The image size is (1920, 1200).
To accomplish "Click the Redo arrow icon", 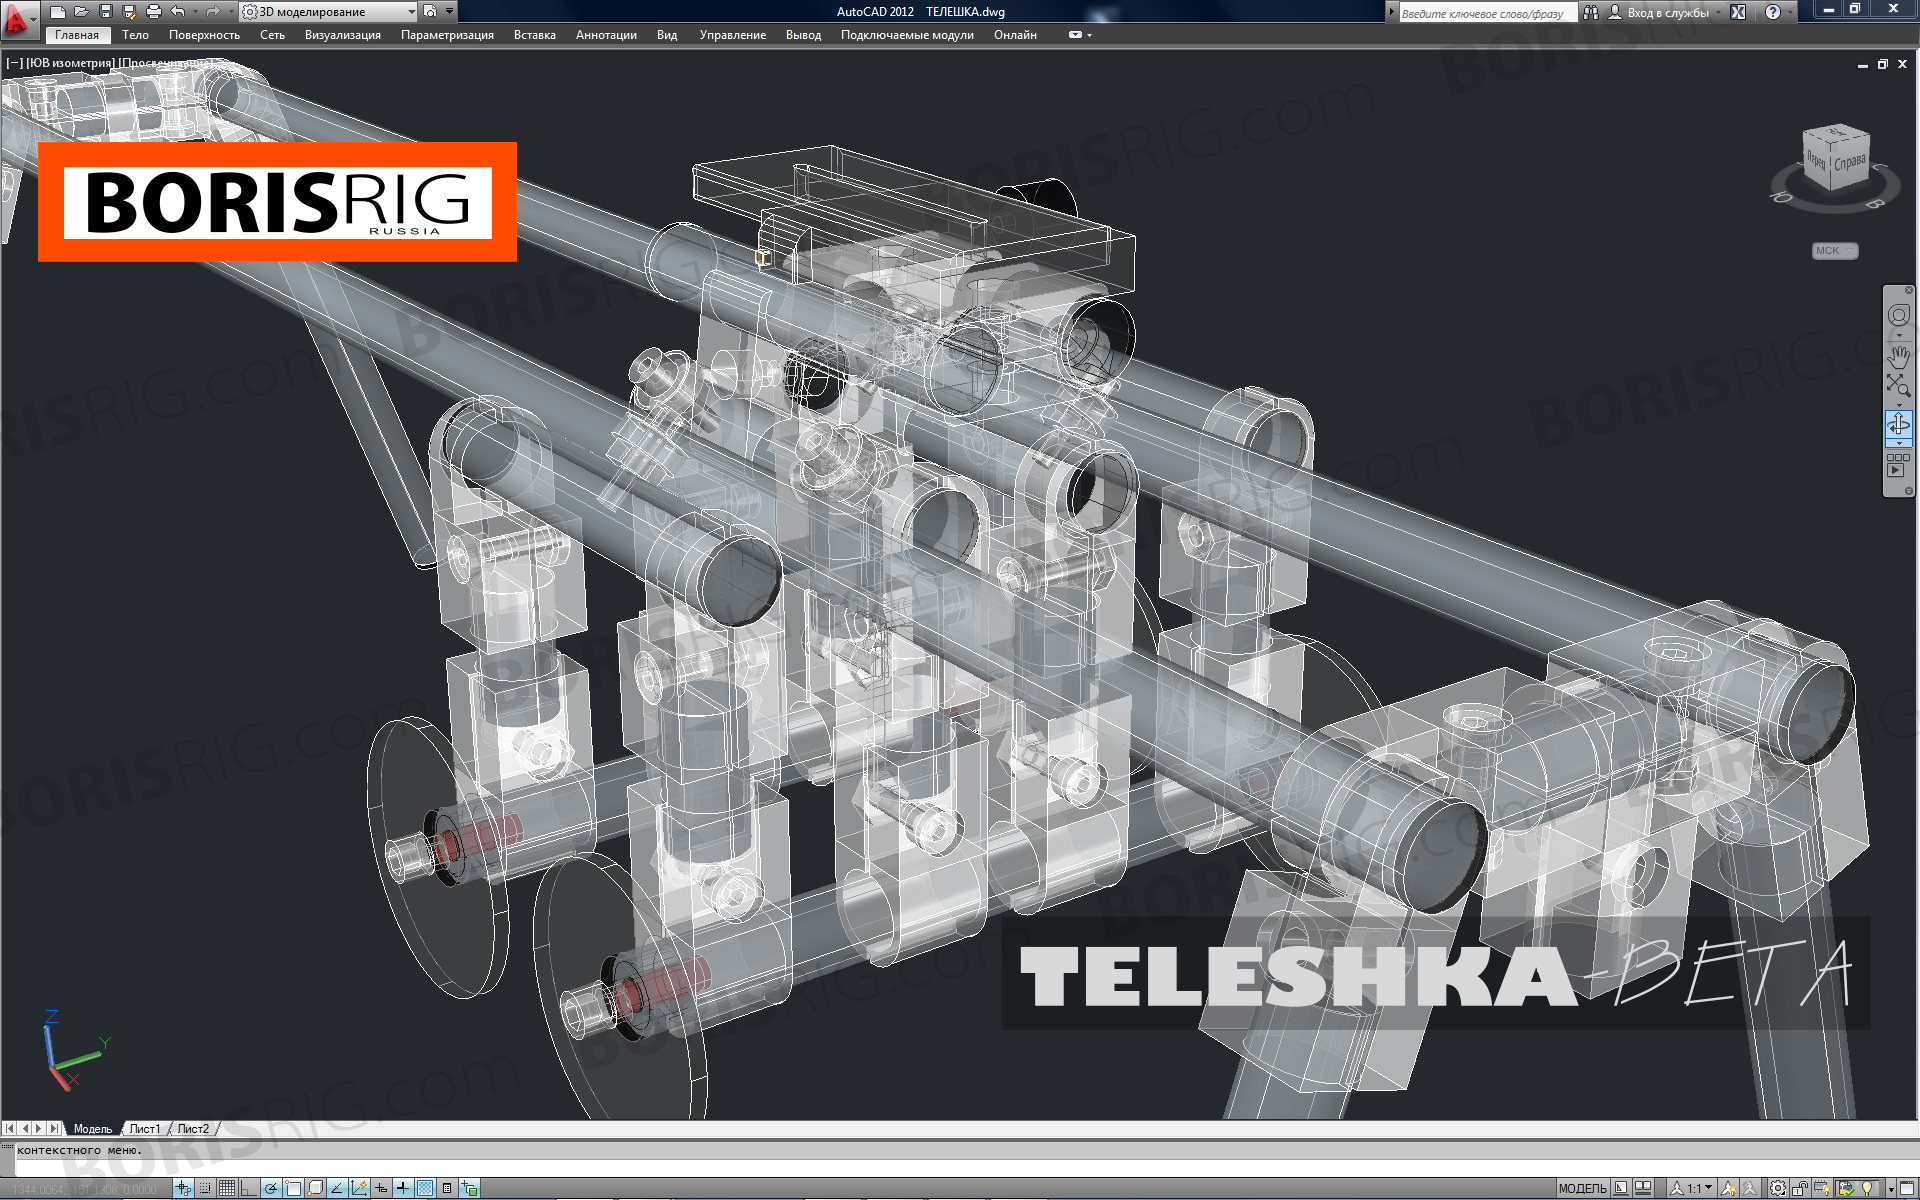I will [212, 12].
